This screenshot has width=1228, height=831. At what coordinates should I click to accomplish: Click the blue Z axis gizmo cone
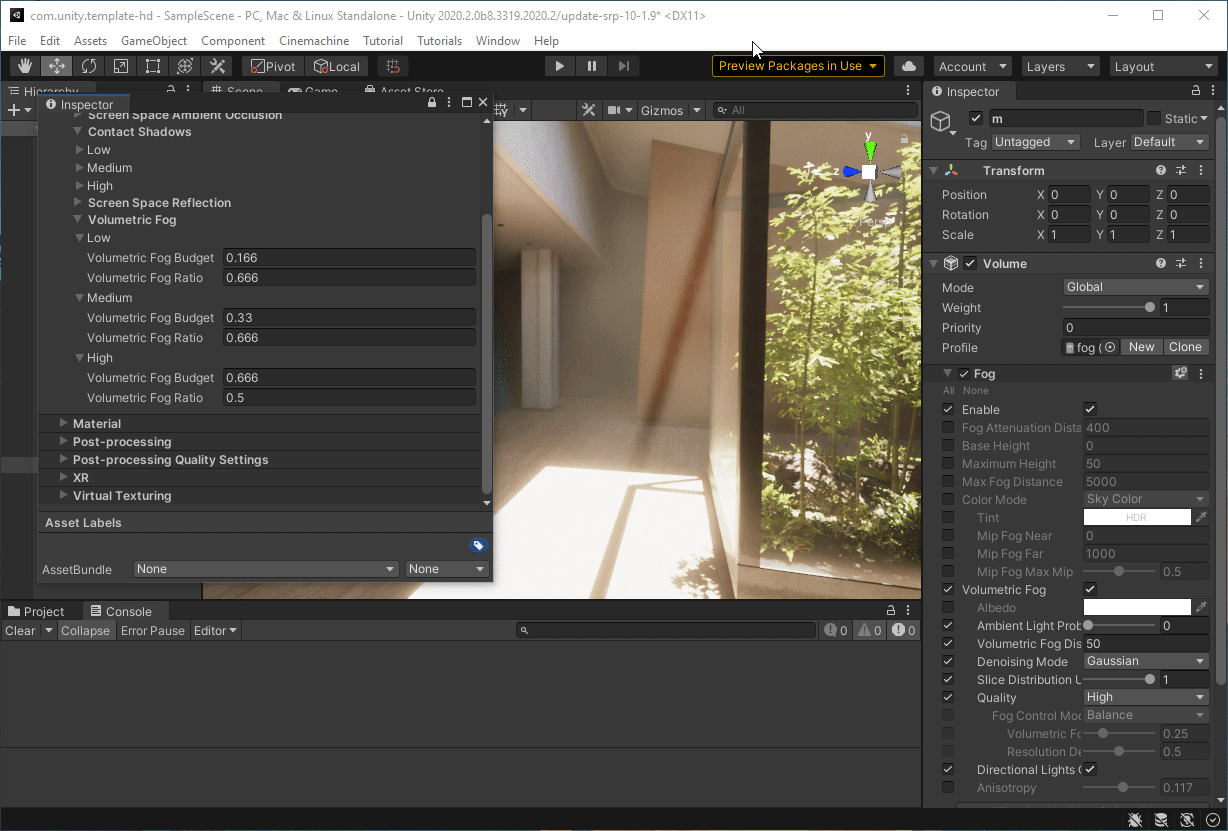tap(851, 172)
